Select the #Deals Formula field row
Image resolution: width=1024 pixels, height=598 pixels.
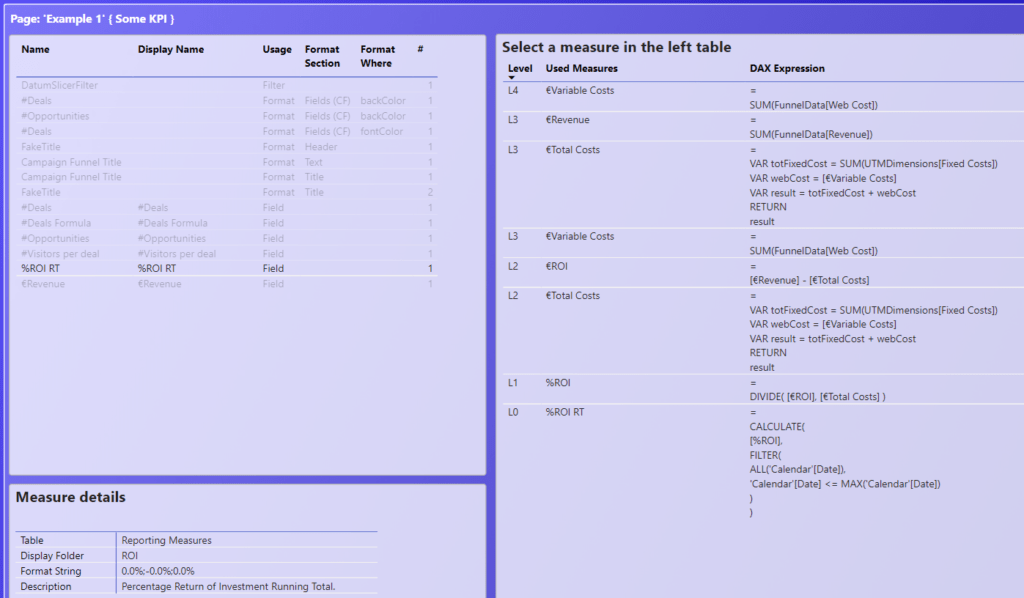tap(56, 223)
